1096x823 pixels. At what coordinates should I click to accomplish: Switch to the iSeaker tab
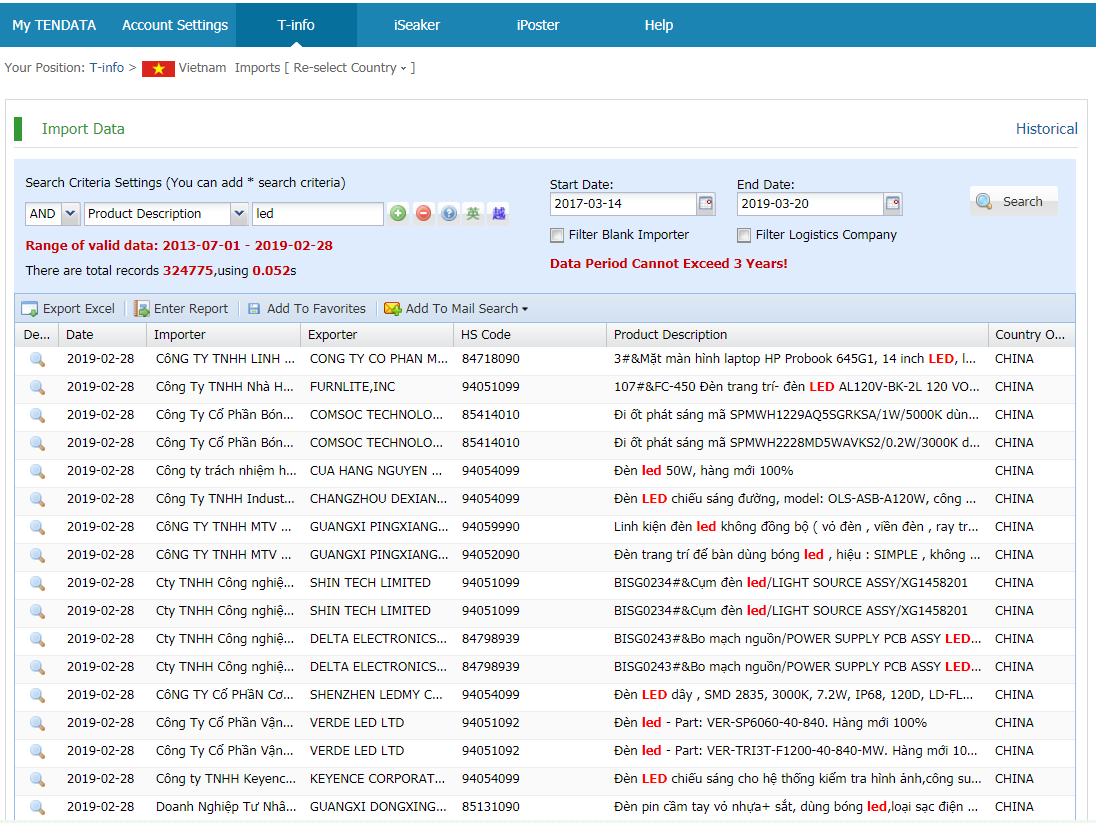point(417,25)
